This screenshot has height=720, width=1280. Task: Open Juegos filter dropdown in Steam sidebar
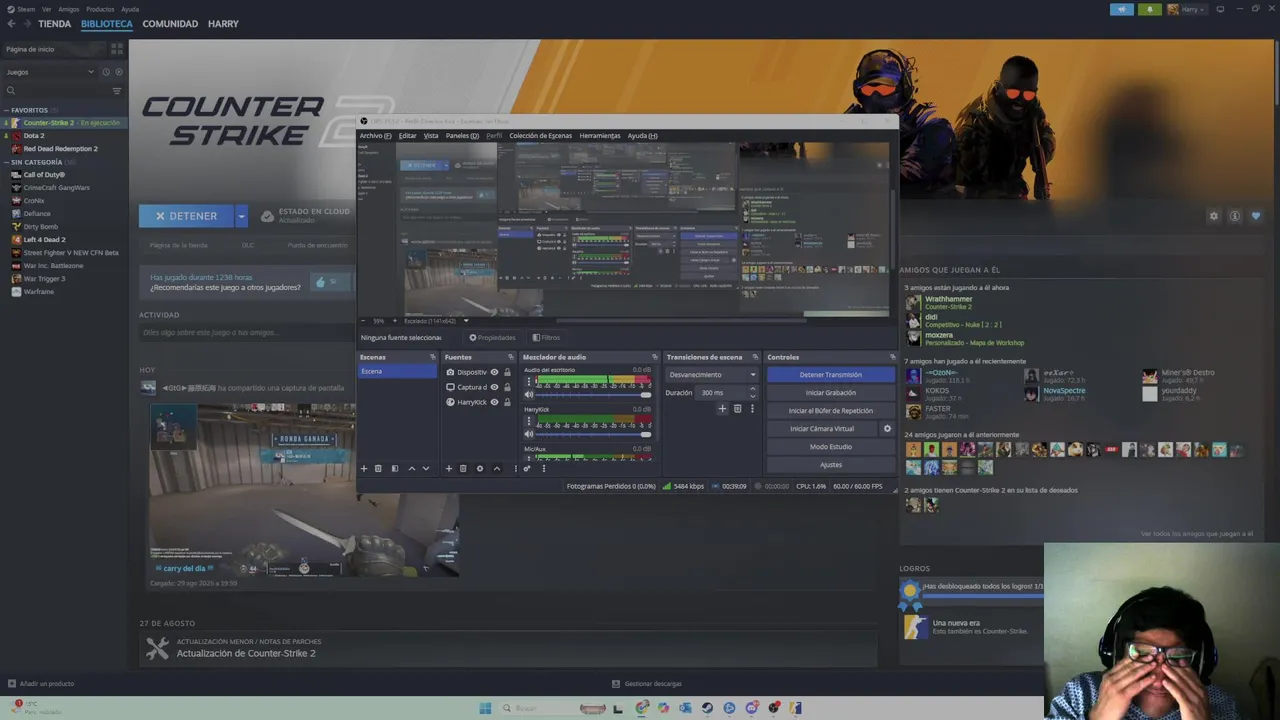pyautogui.click(x=49, y=72)
